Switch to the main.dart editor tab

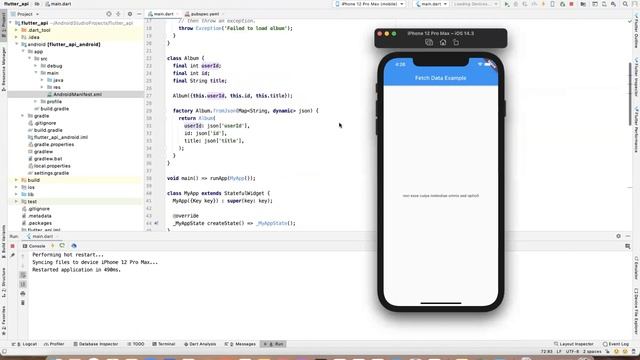click(163, 14)
